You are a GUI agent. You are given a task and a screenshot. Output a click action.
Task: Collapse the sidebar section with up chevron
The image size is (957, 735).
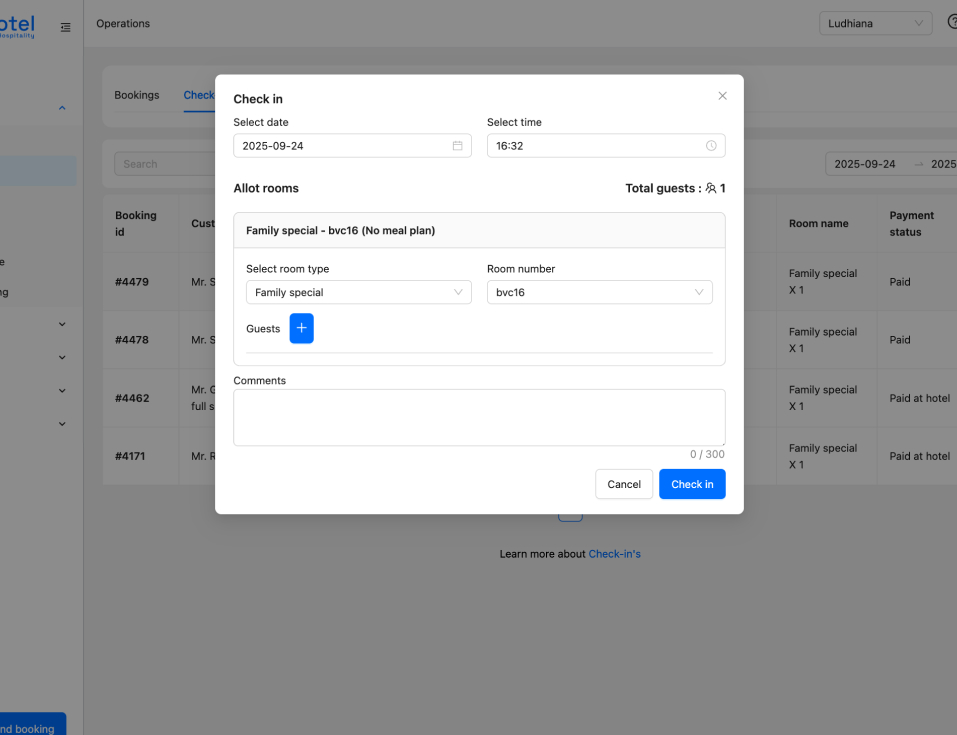(62, 108)
